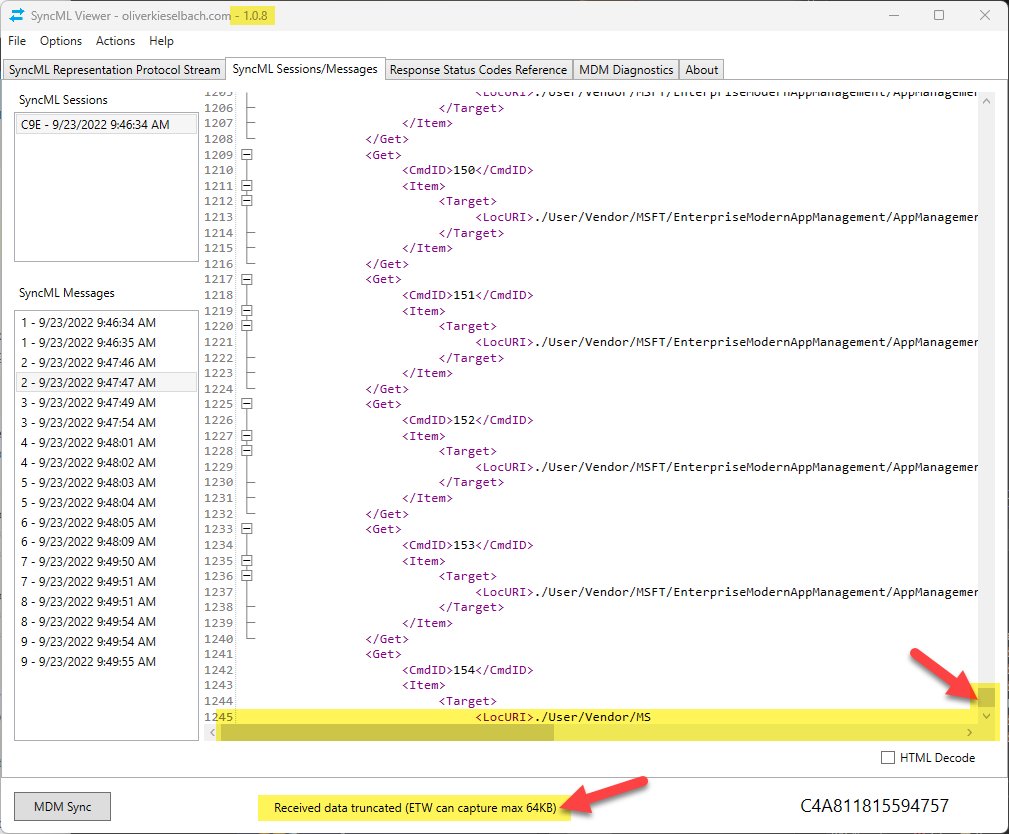The width and height of the screenshot is (1009, 834).
Task: Collapse the Get block at line 1233
Action: [x=247, y=528]
